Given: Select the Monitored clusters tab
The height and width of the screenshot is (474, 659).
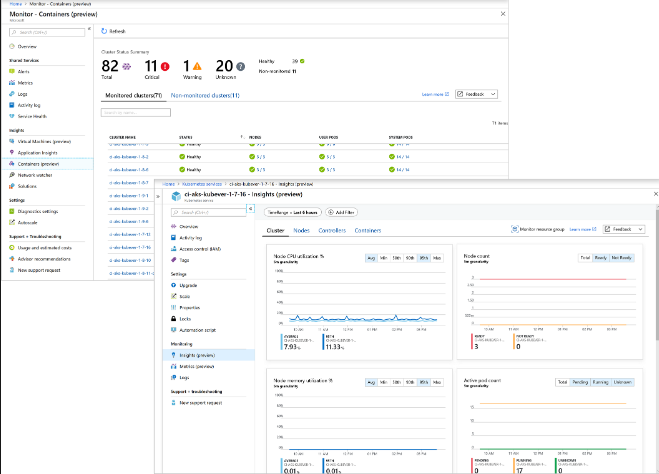Looking at the screenshot, I should pyautogui.click(x=134, y=95).
